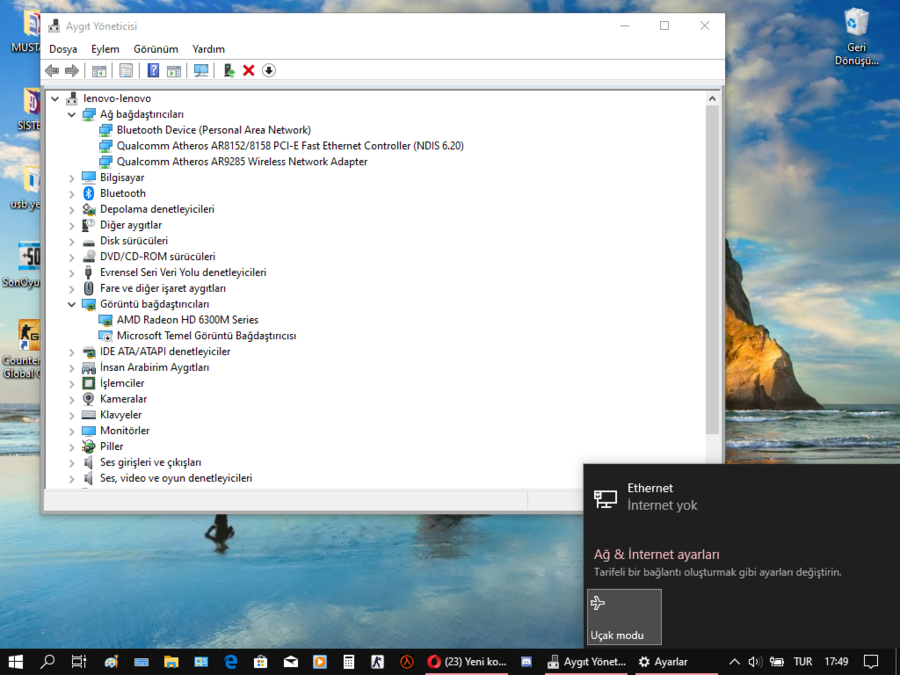Image resolution: width=900 pixels, height=675 pixels.
Task: Open the Görünüm menu
Action: pyautogui.click(x=156, y=49)
